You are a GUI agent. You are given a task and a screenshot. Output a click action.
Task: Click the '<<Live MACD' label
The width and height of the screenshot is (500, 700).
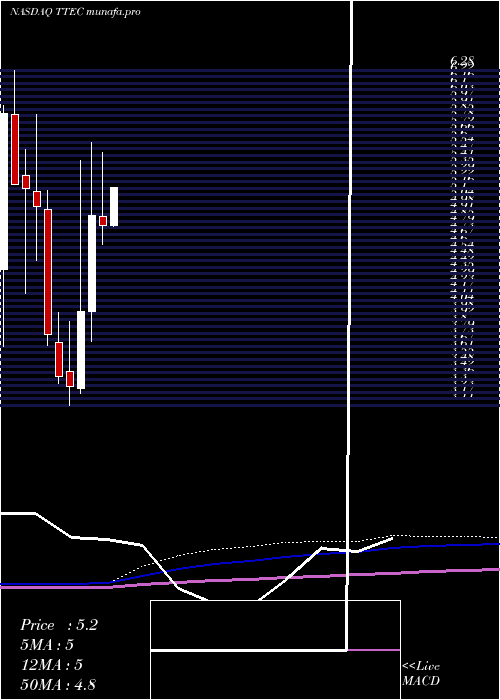[421, 674]
